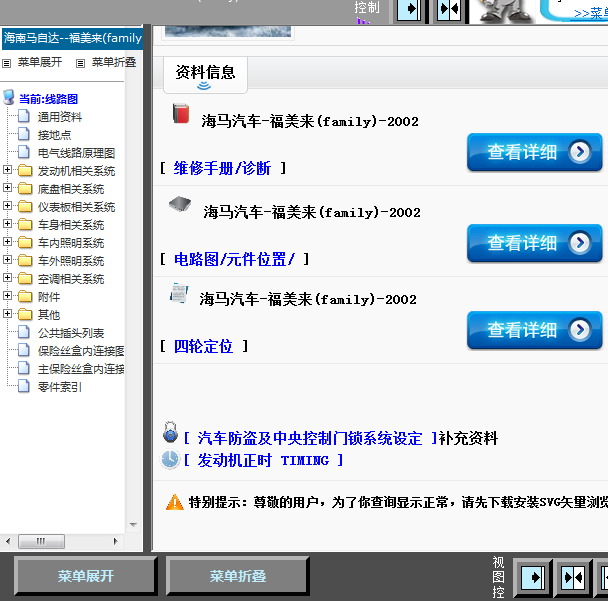This screenshot has height=601, width=608.
Task: Expand the 底盘相关系统 tree node
Action: pyautogui.click(x=7, y=188)
